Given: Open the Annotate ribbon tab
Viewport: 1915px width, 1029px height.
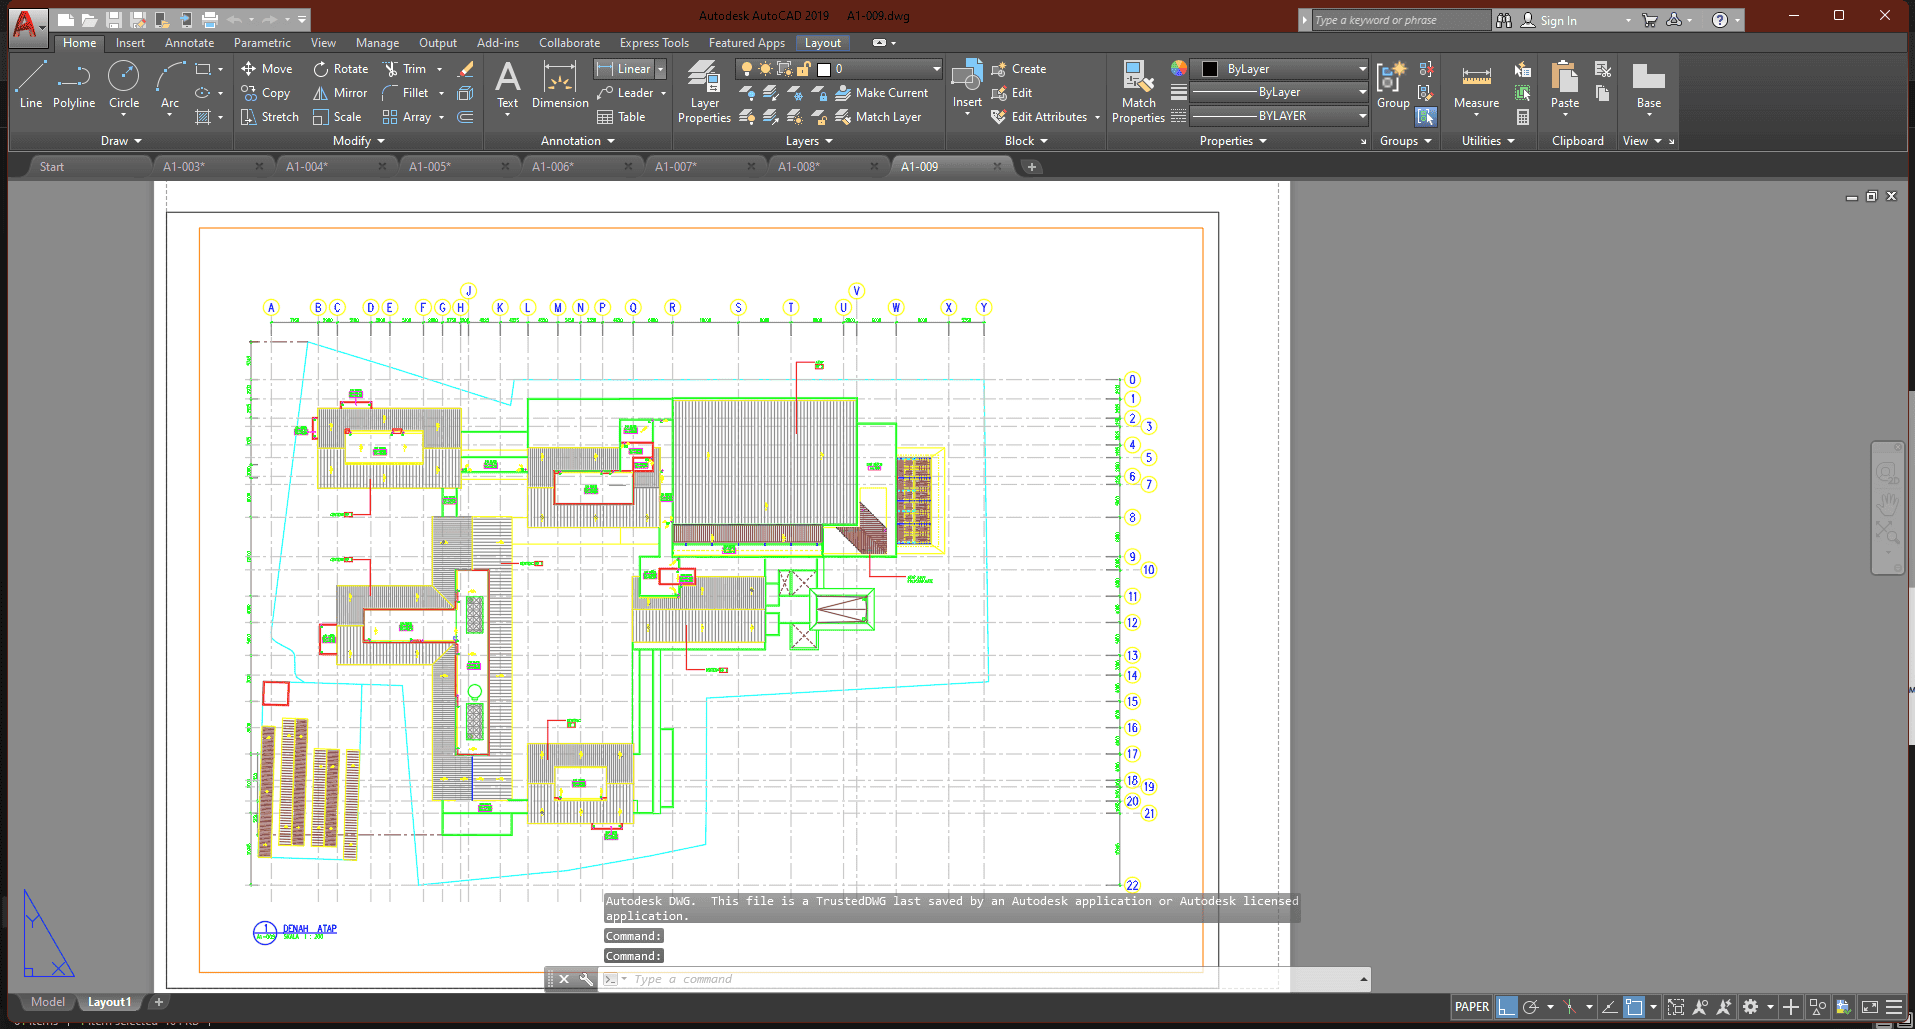Looking at the screenshot, I should [x=189, y=43].
